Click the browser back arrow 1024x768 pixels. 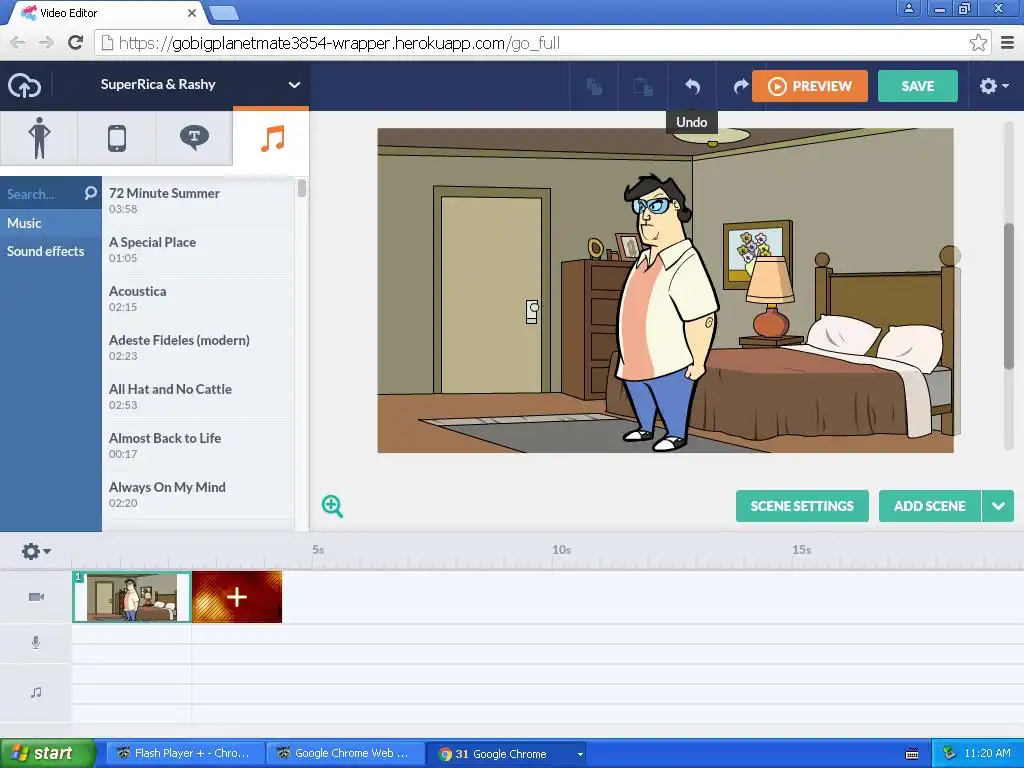coord(18,43)
